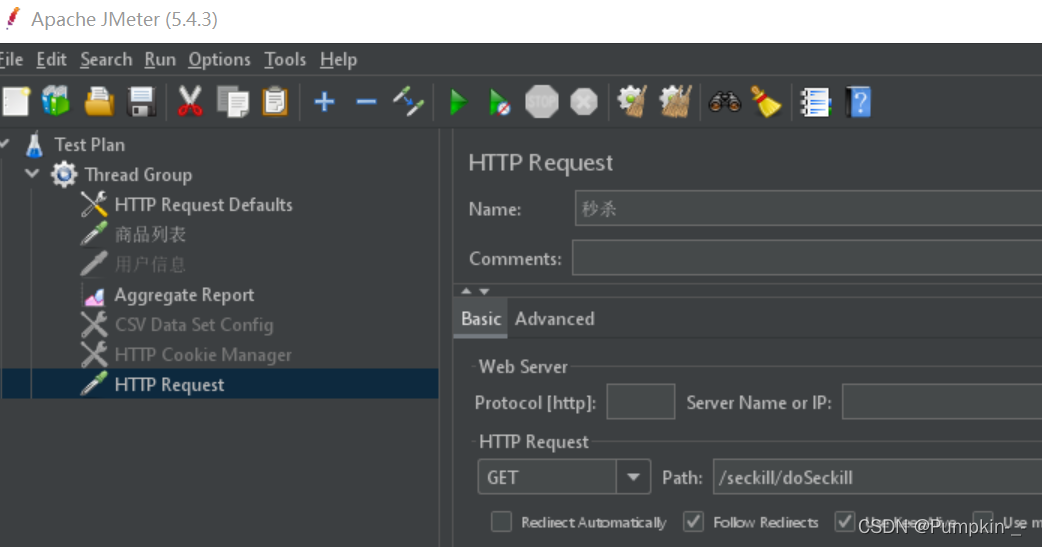
Task: Select the disabled 用户信息 tree item
Action: point(150,265)
